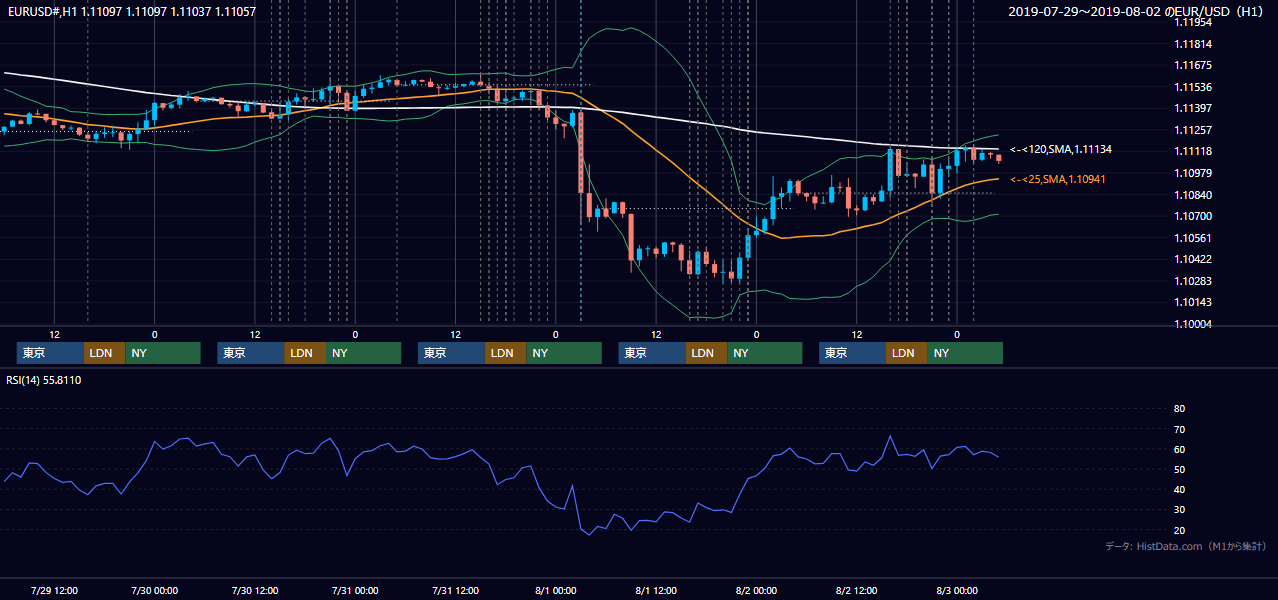Viewport: 1278px width, 600px height.
Task: Click the RSI level 70 label
Action: pos(1179,429)
